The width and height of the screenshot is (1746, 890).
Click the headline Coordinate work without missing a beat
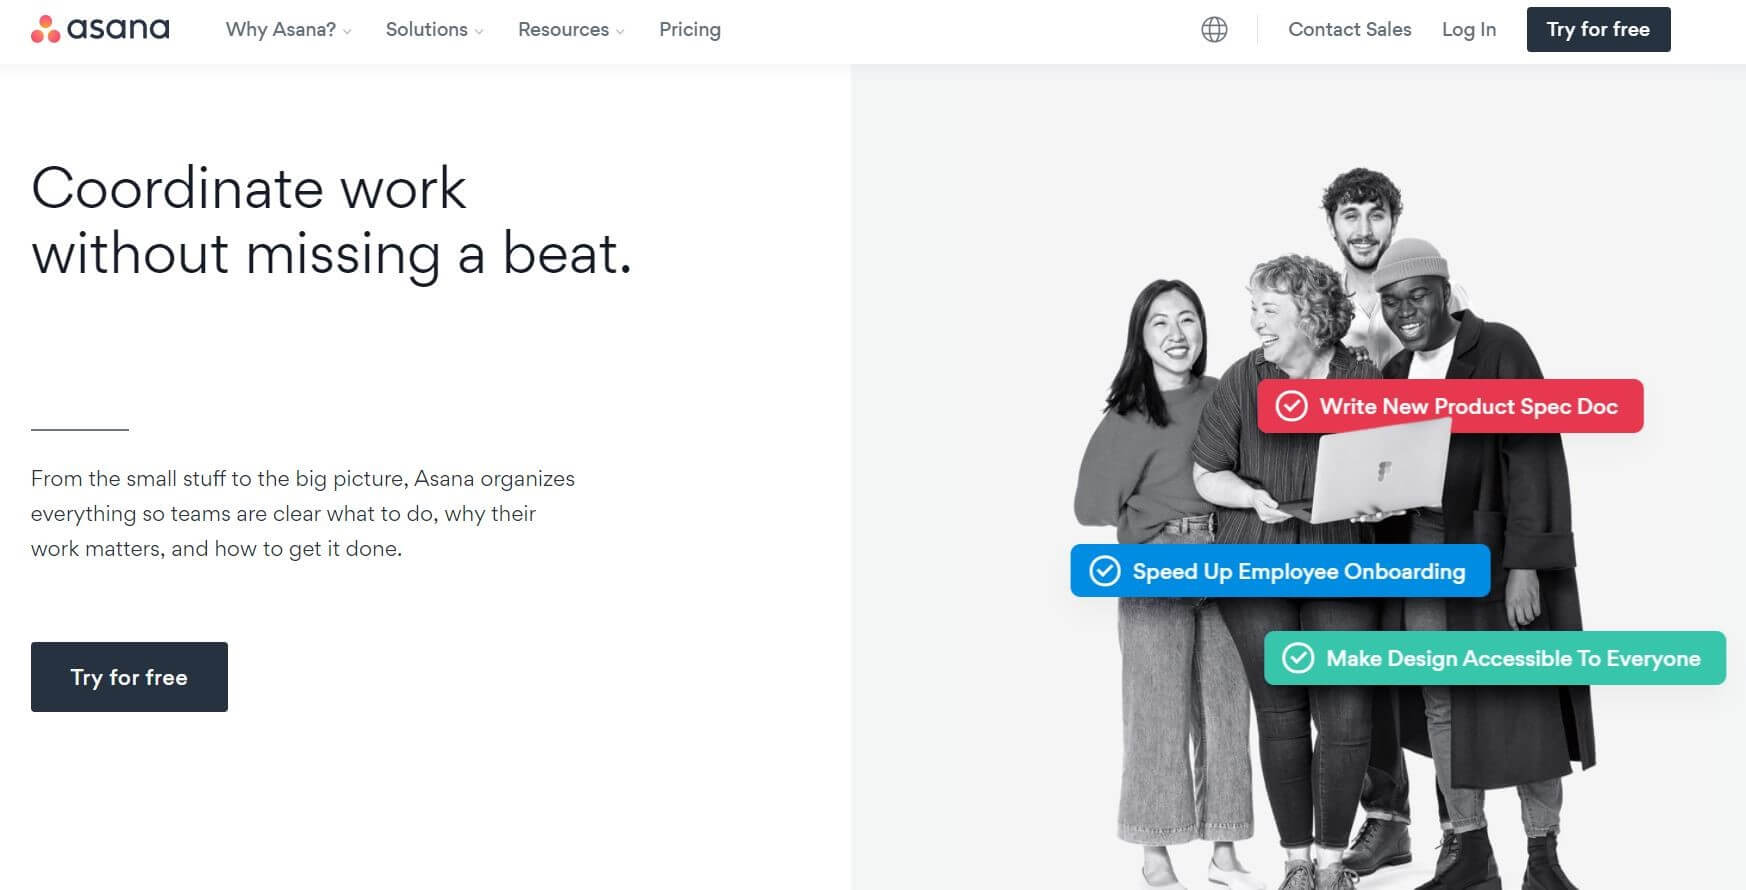331,221
